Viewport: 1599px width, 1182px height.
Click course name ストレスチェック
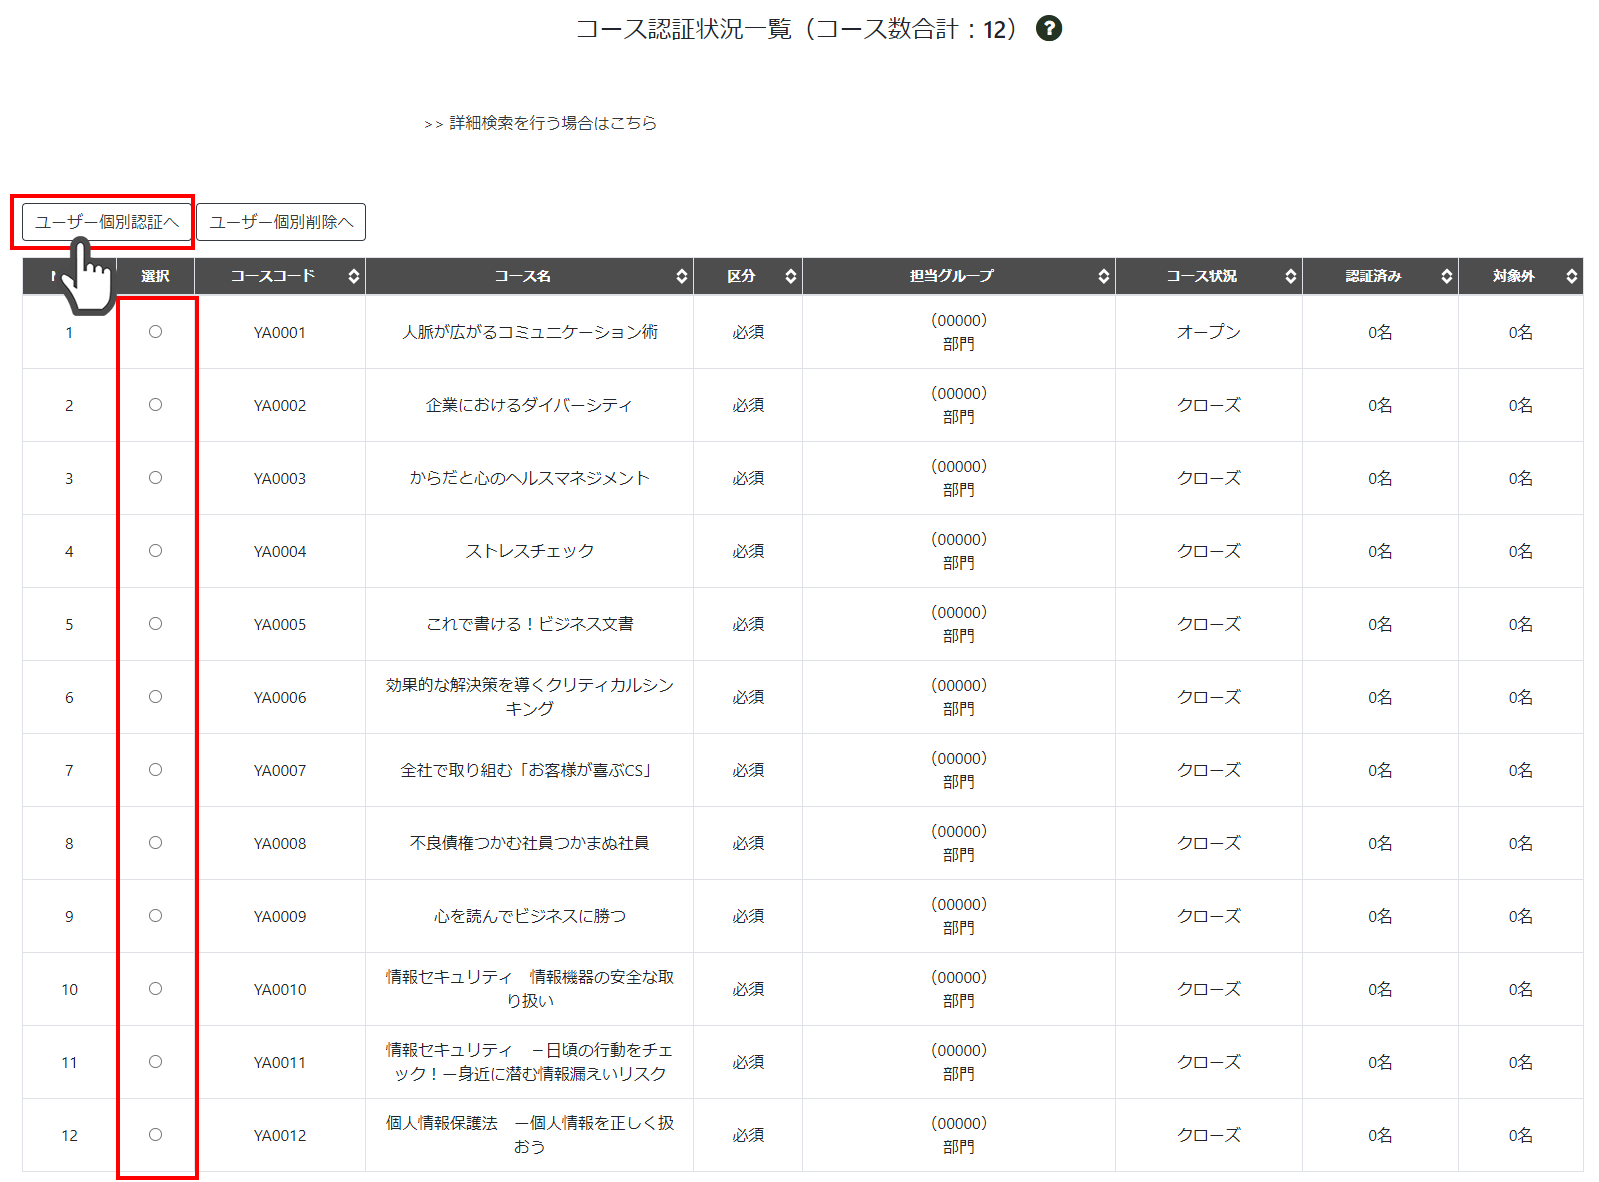(x=529, y=551)
